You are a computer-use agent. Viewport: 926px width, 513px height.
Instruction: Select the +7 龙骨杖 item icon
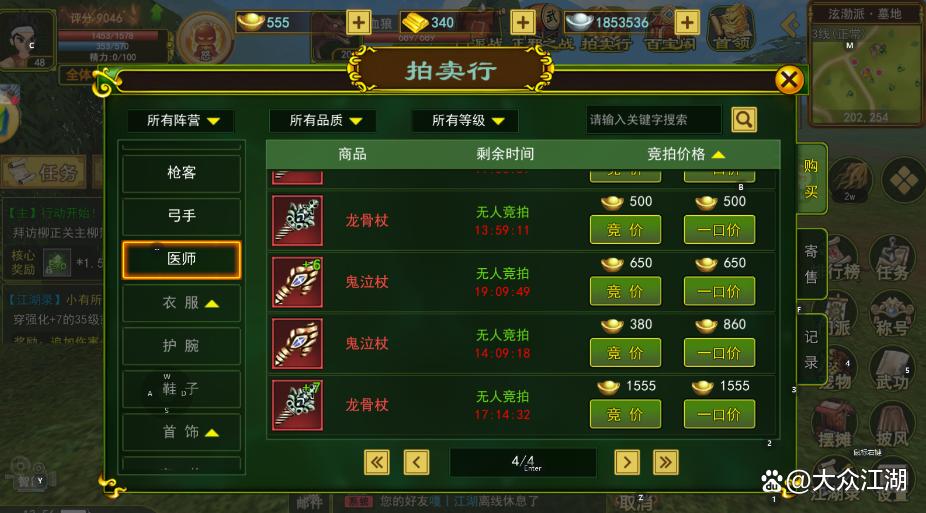298,405
